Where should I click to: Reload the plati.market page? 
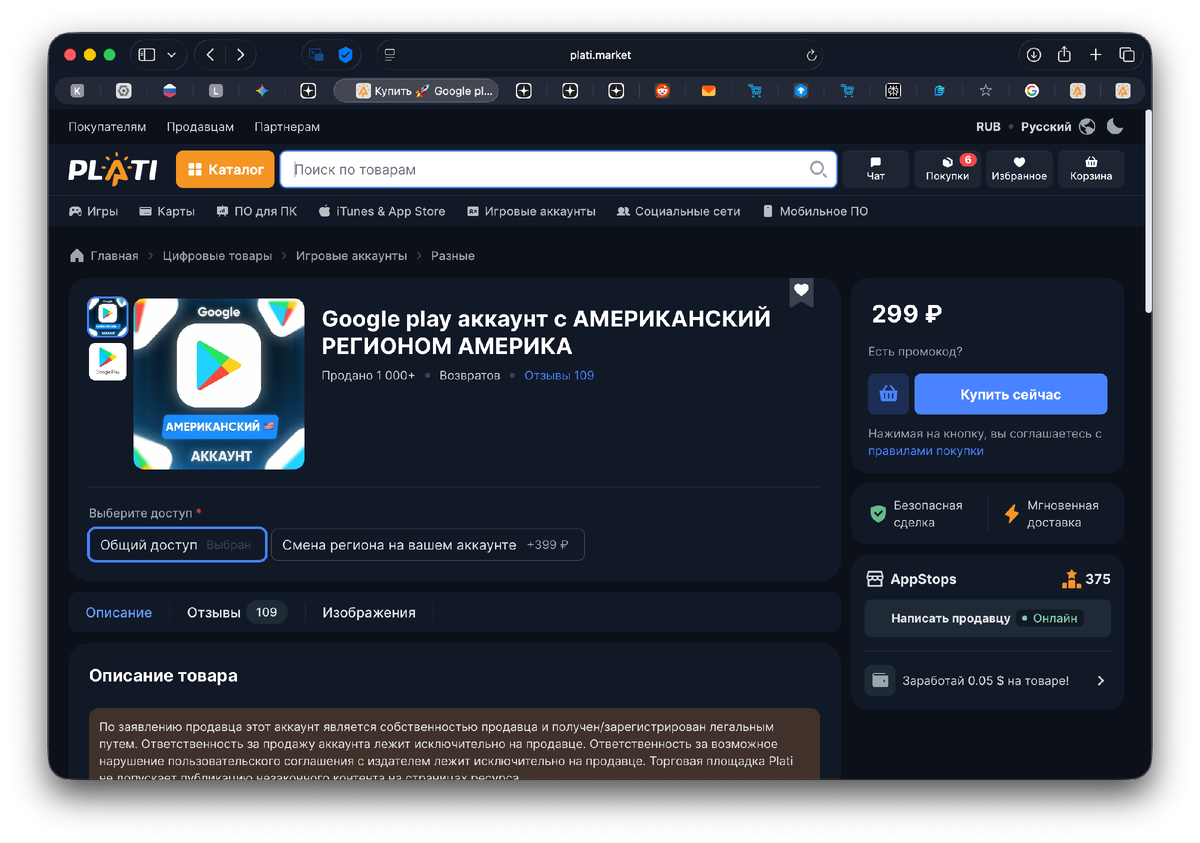tap(812, 55)
